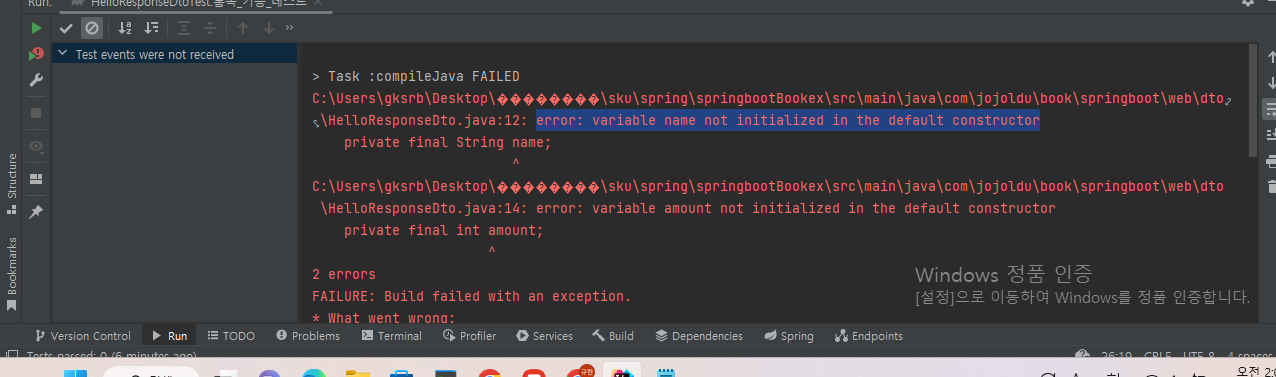1276x377 pixels.
Task: Click the console vertical scrollbar
Action: point(1253,101)
